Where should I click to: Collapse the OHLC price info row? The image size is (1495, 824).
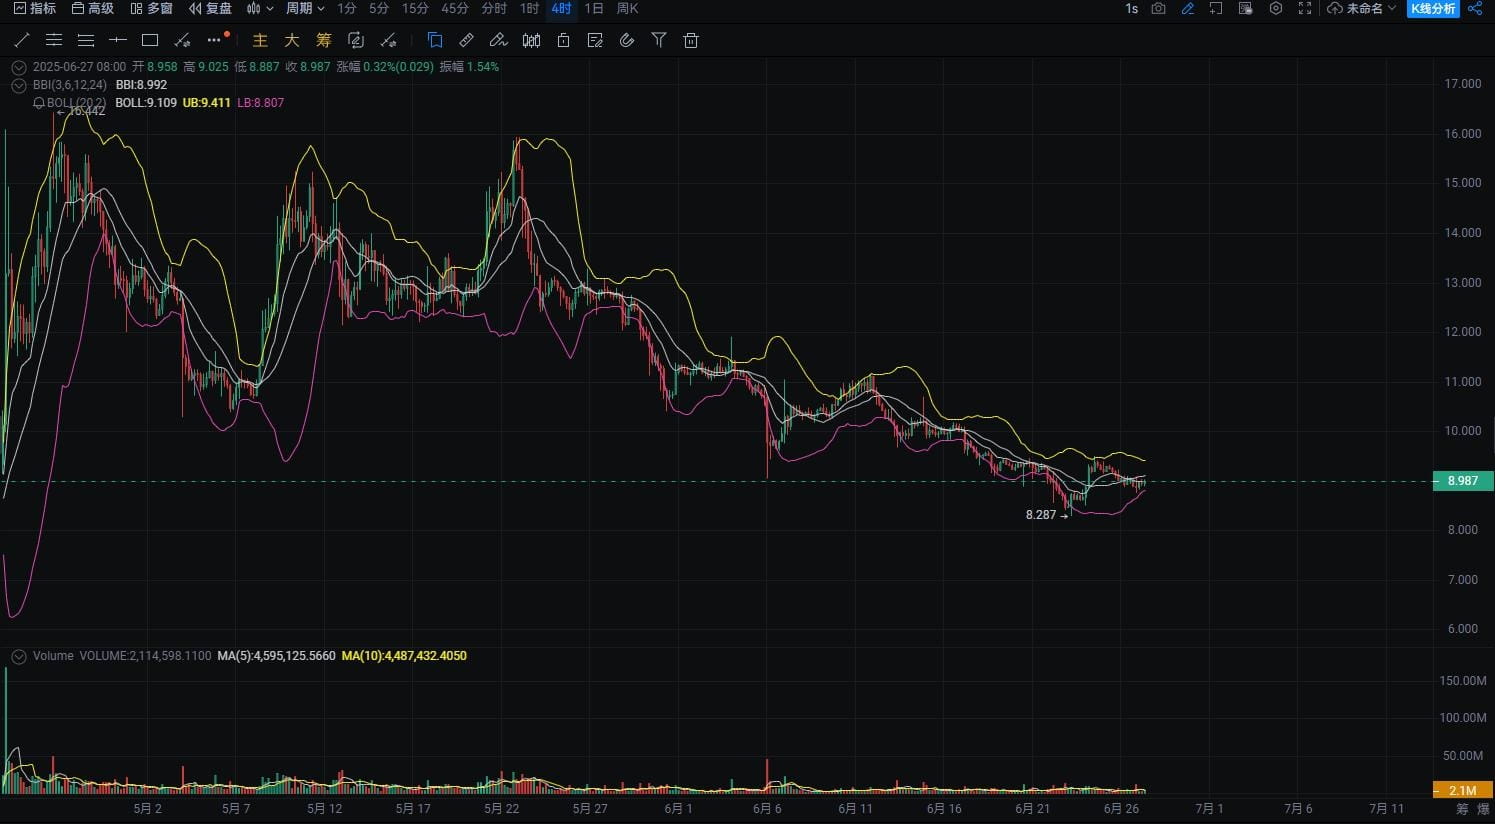[x=18, y=67]
